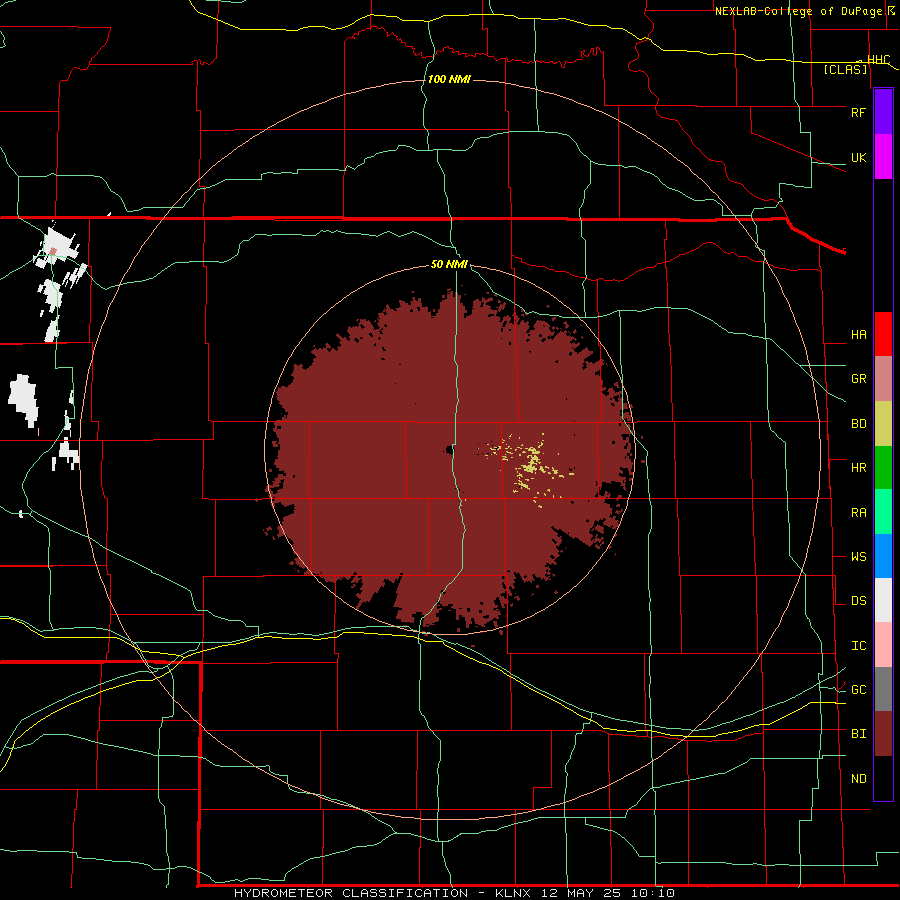Click the 100 NMI range ring label
The image size is (900, 900).
(x=449, y=79)
